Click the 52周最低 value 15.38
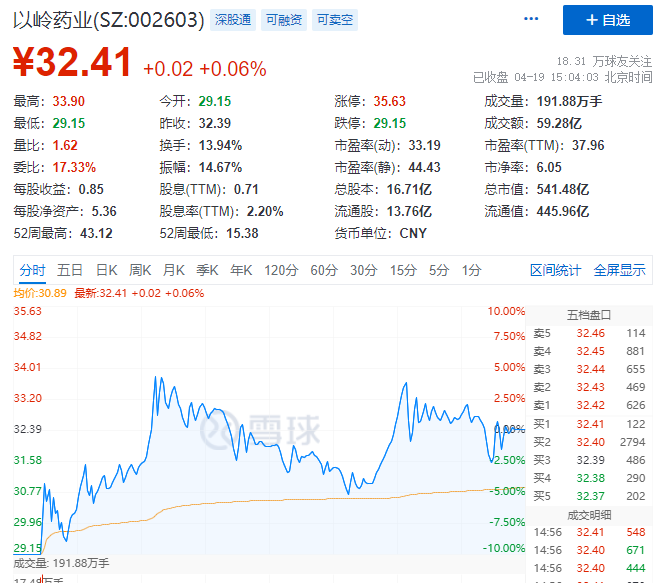 pyautogui.click(x=242, y=233)
